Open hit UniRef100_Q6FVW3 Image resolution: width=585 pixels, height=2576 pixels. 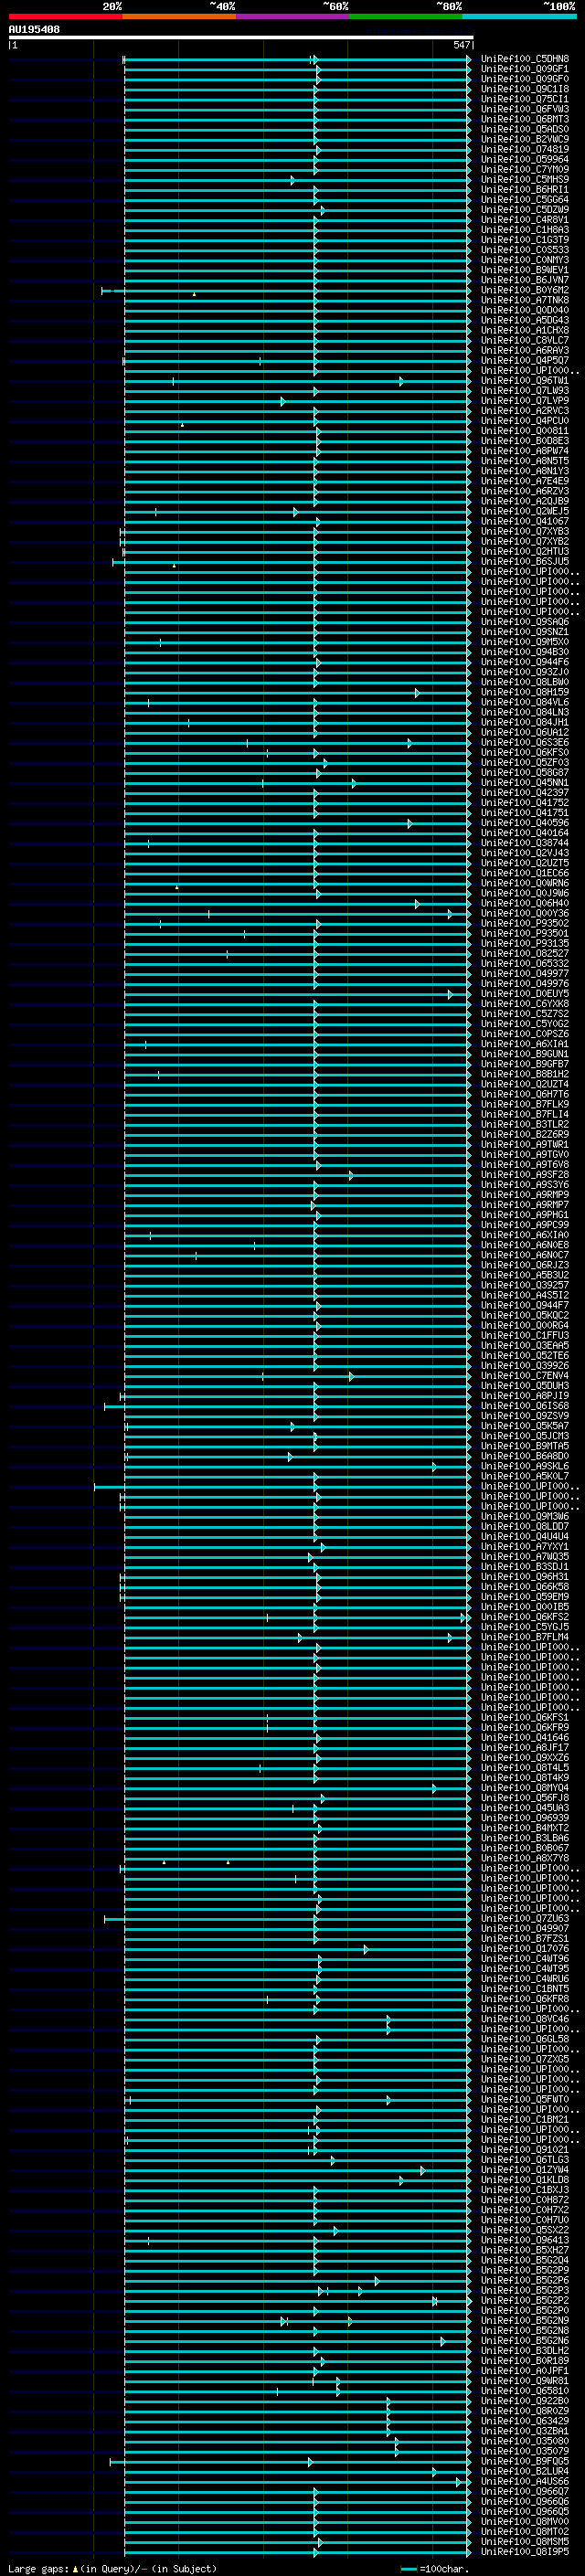[x=525, y=109]
